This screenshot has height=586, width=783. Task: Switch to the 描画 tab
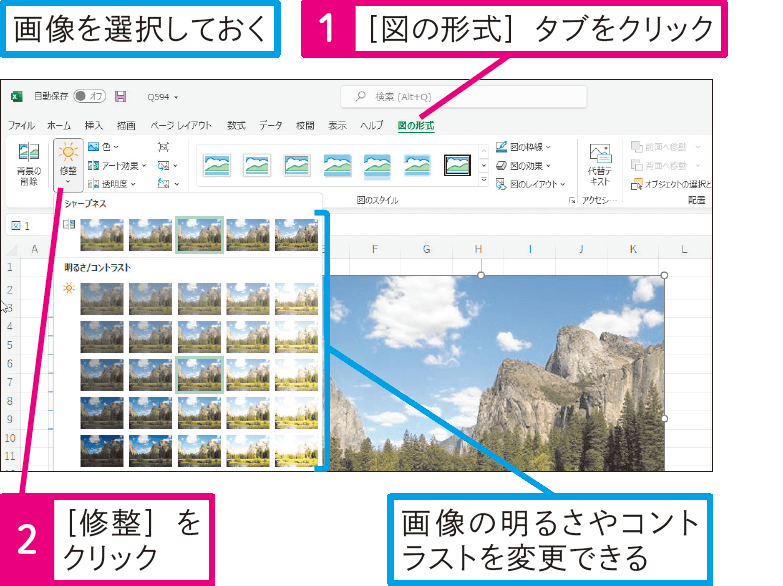[126, 125]
